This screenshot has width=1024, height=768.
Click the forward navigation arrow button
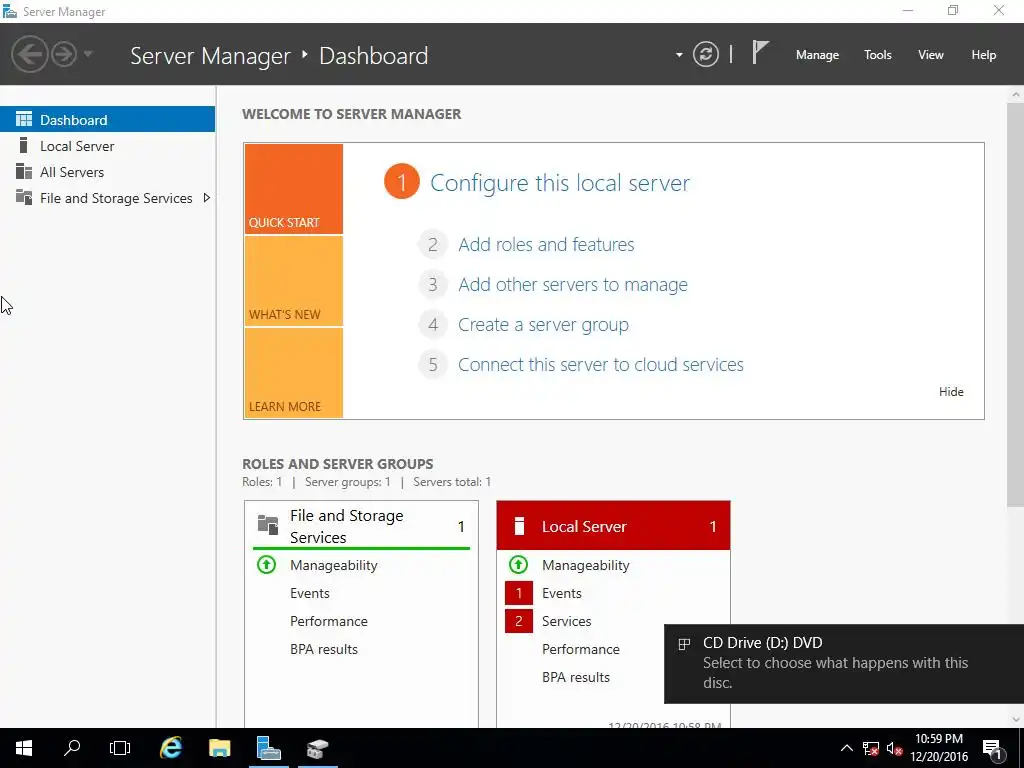click(x=64, y=54)
